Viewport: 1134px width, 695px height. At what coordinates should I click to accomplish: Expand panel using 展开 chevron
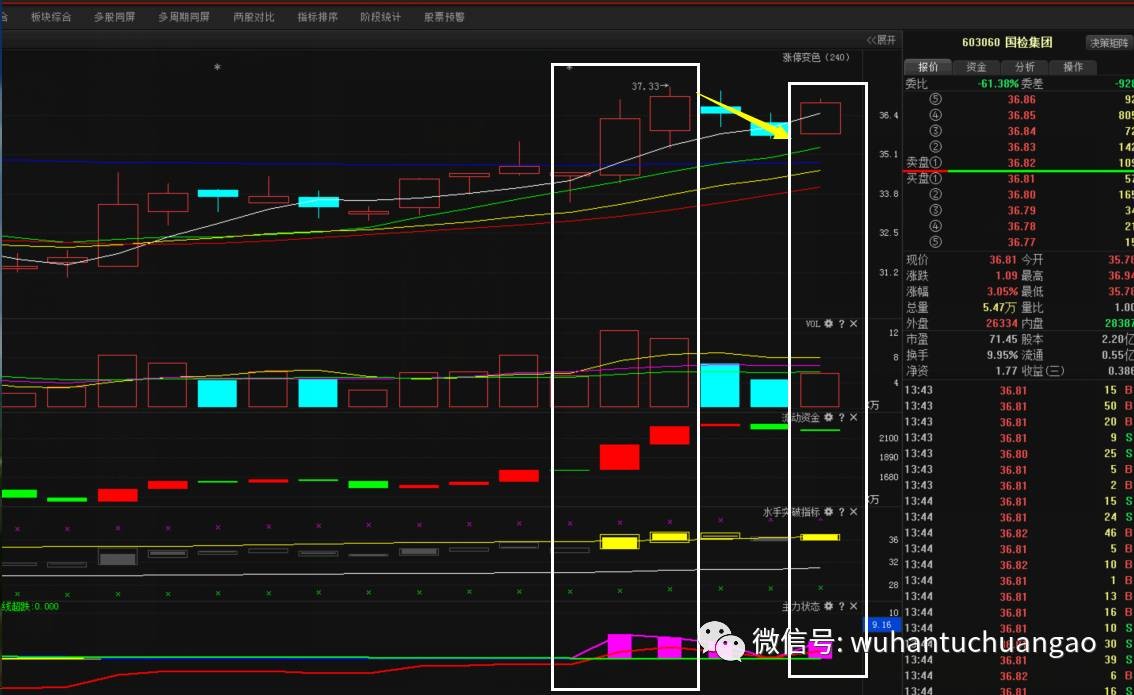click(x=881, y=40)
